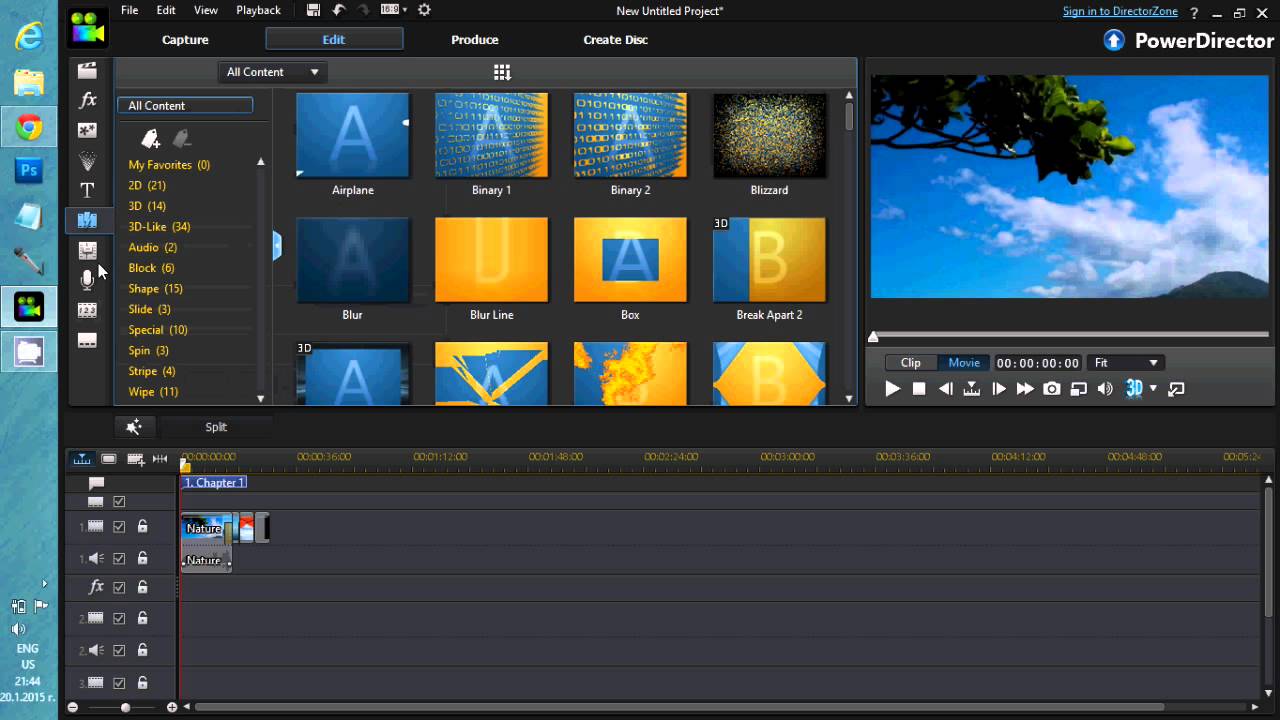Open the Transition Room icon
Image resolution: width=1280 pixels, height=720 pixels.
(x=88, y=220)
